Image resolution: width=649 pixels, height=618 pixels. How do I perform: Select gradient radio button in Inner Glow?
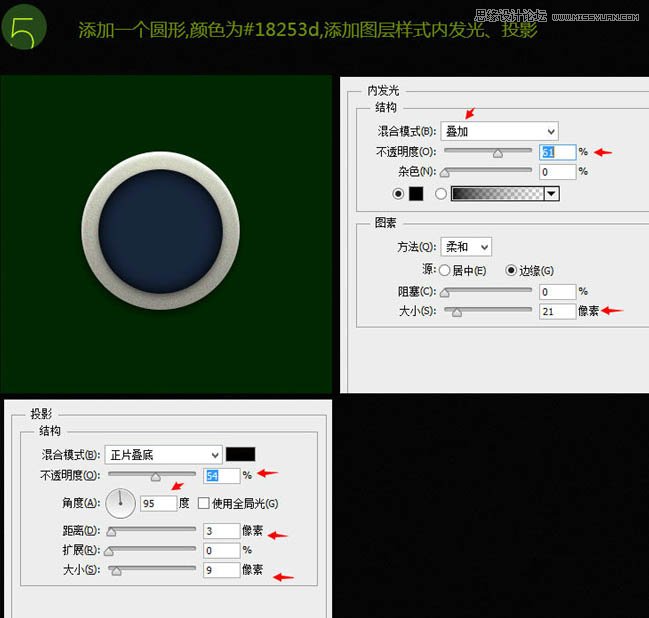tap(441, 193)
